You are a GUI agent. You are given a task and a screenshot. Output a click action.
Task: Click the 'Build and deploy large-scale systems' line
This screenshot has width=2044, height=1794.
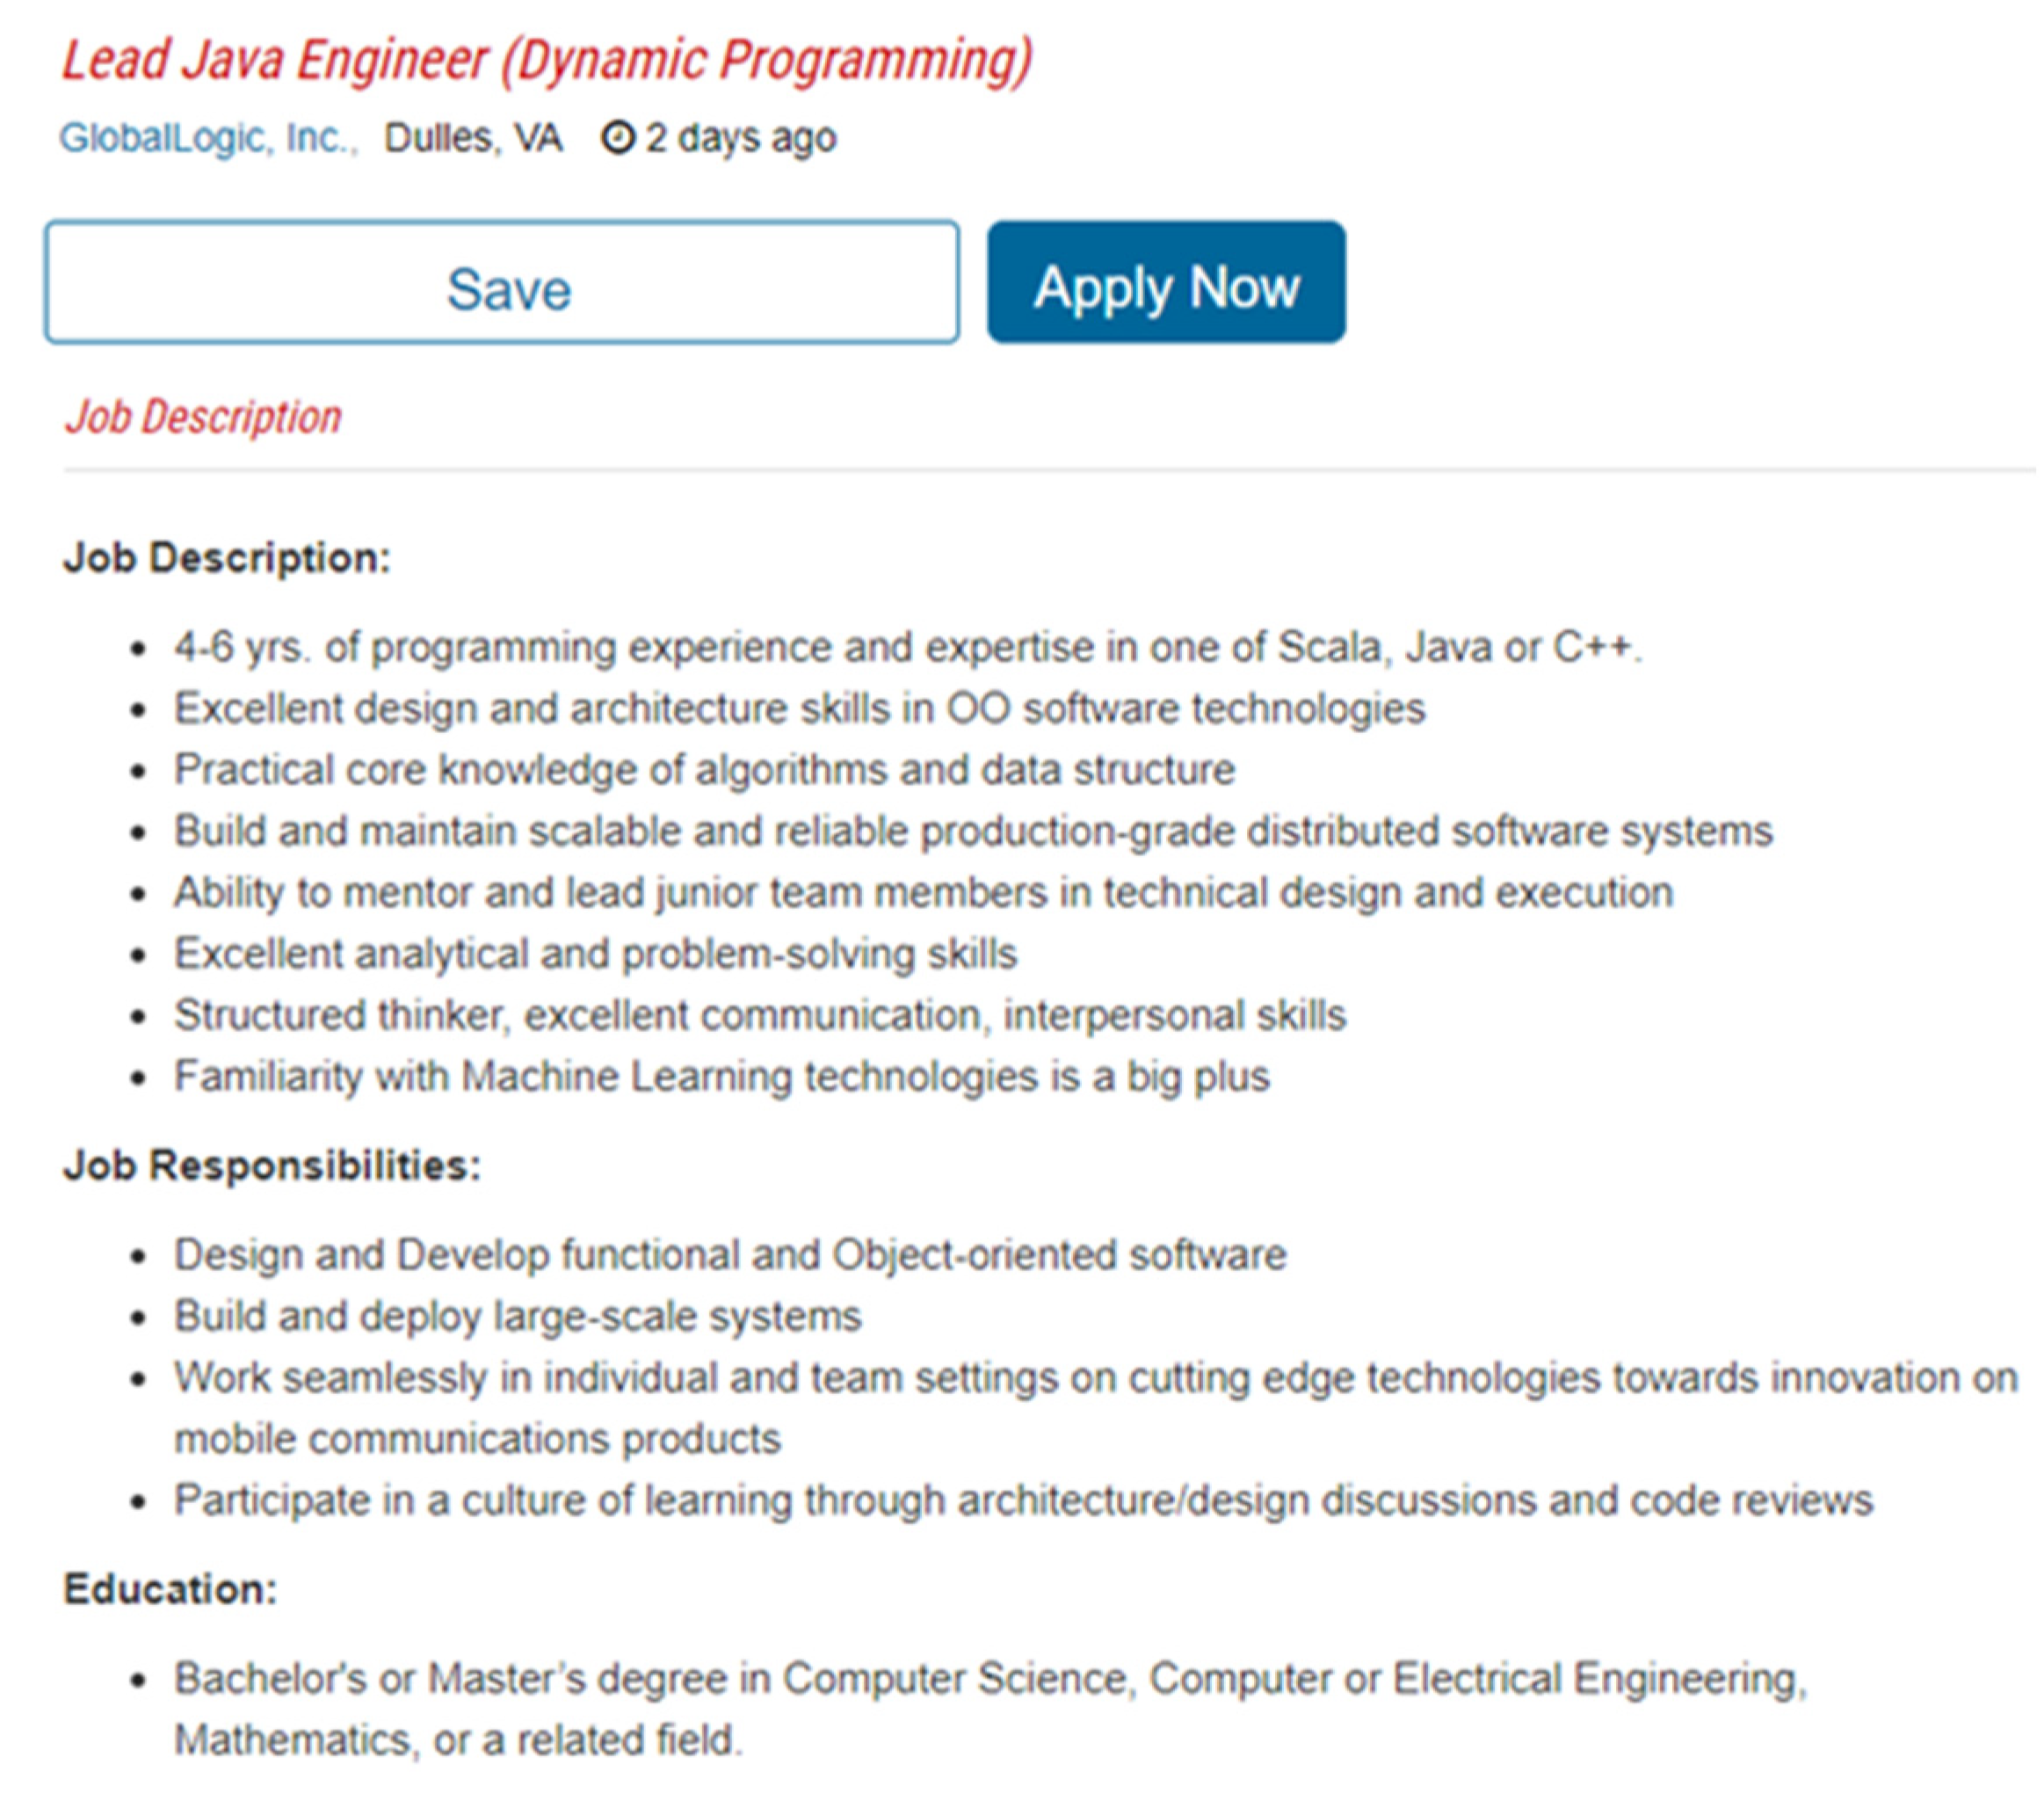(x=517, y=1316)
